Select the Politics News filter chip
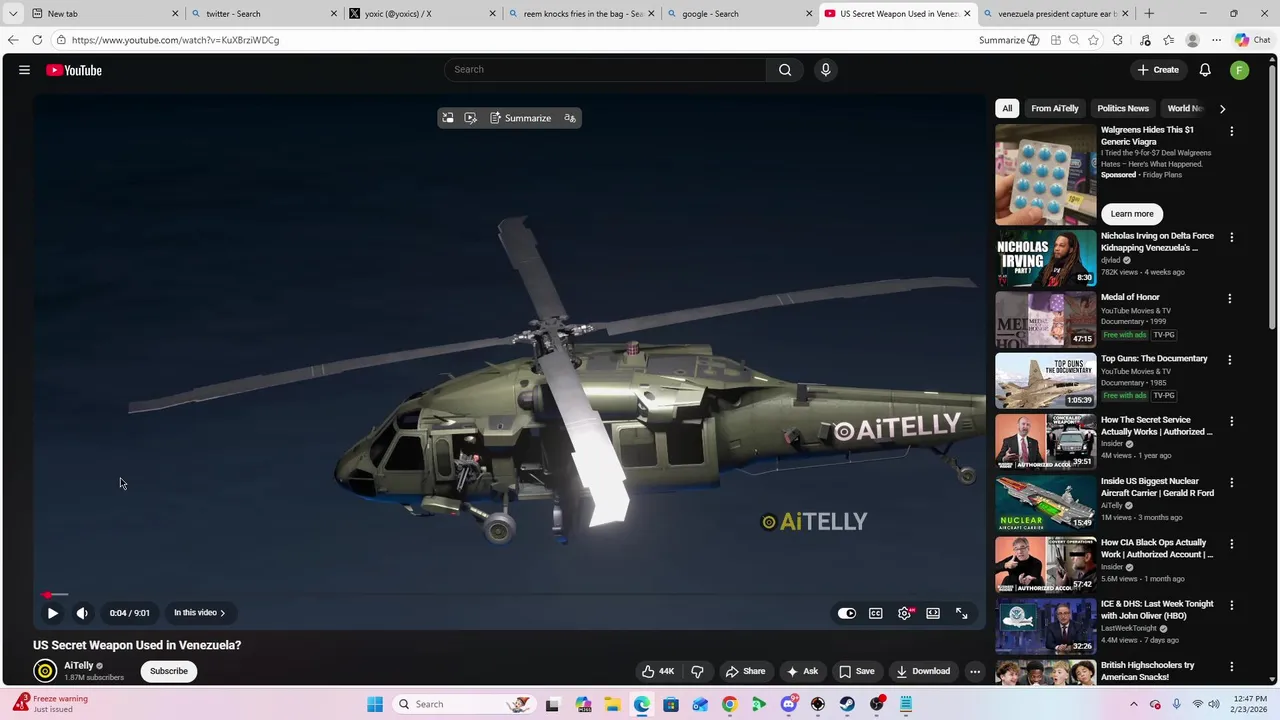The image size is (1280, 720). (x=1123, y=108)
